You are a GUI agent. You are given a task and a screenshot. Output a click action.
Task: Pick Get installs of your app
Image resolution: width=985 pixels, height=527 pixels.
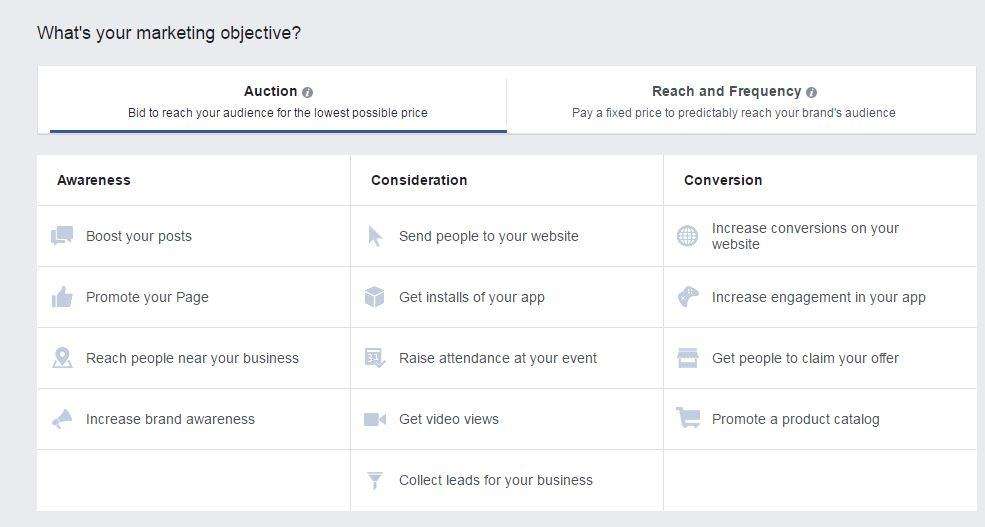pos(507,297)
